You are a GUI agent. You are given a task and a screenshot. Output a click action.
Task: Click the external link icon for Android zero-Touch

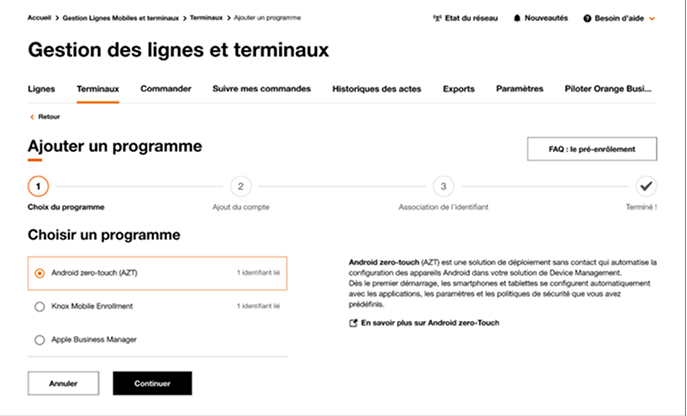(353, 323)
